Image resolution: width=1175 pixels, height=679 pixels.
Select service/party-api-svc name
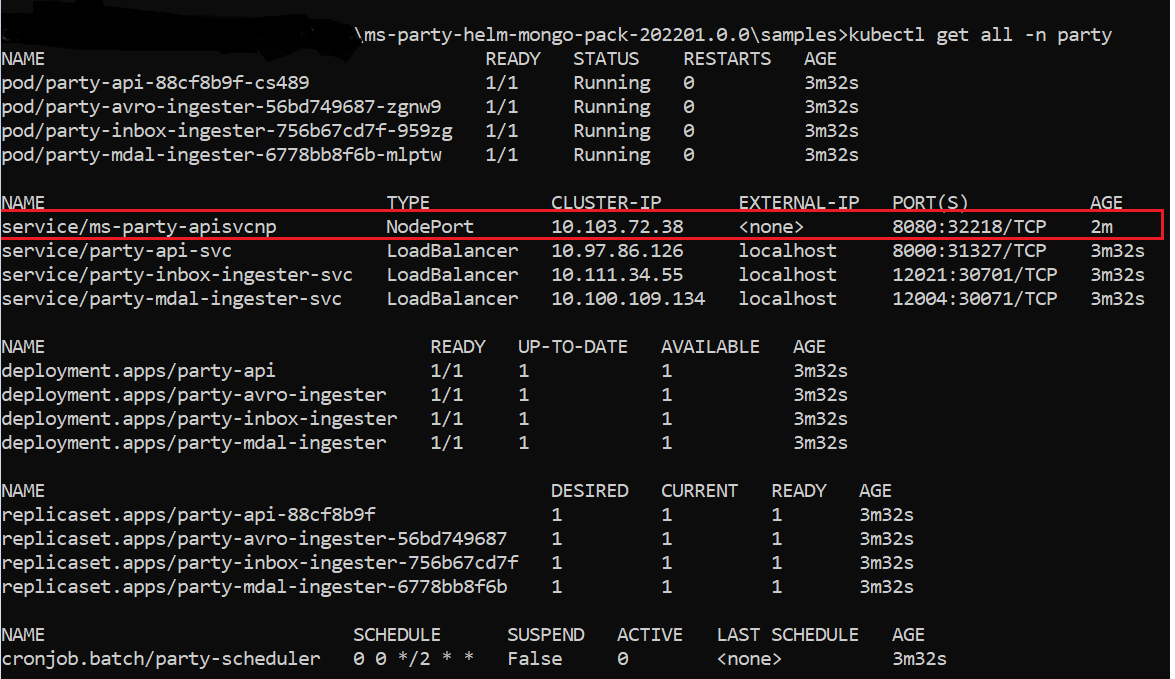coord(117,251)
